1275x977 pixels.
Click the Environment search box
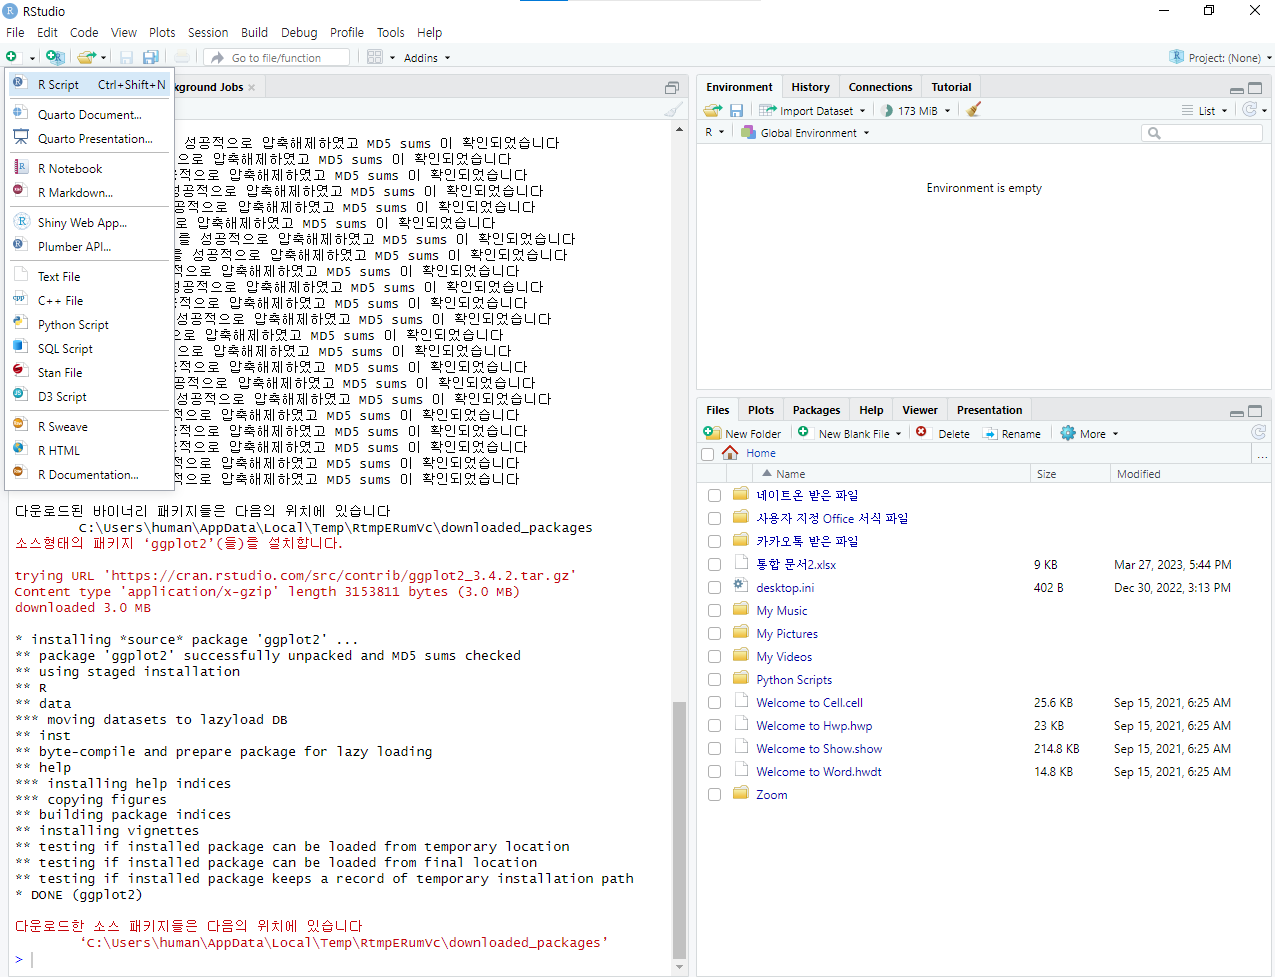pos(1201,133)
